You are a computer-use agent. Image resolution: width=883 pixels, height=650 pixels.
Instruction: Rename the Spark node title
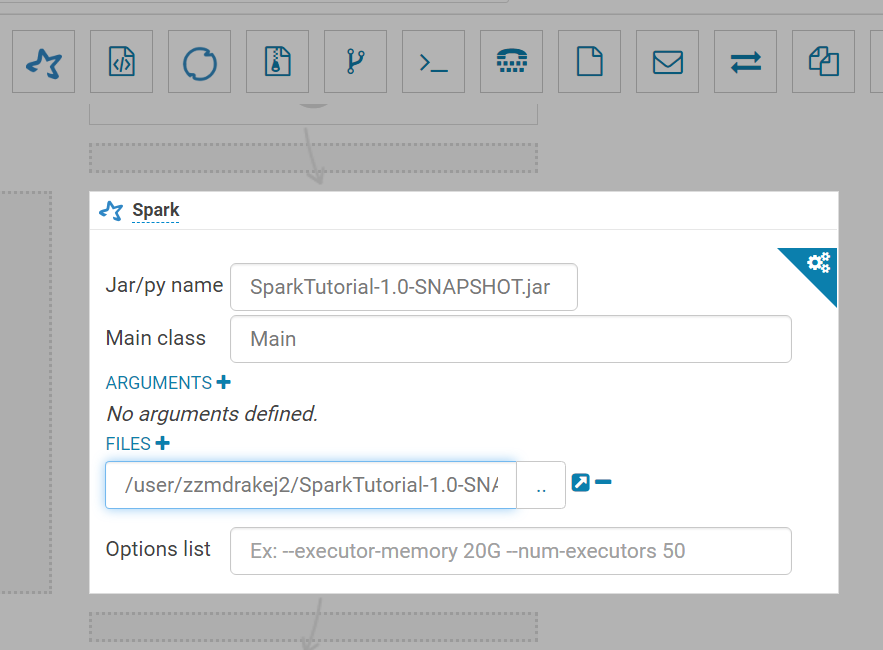[x=155, y=210]
